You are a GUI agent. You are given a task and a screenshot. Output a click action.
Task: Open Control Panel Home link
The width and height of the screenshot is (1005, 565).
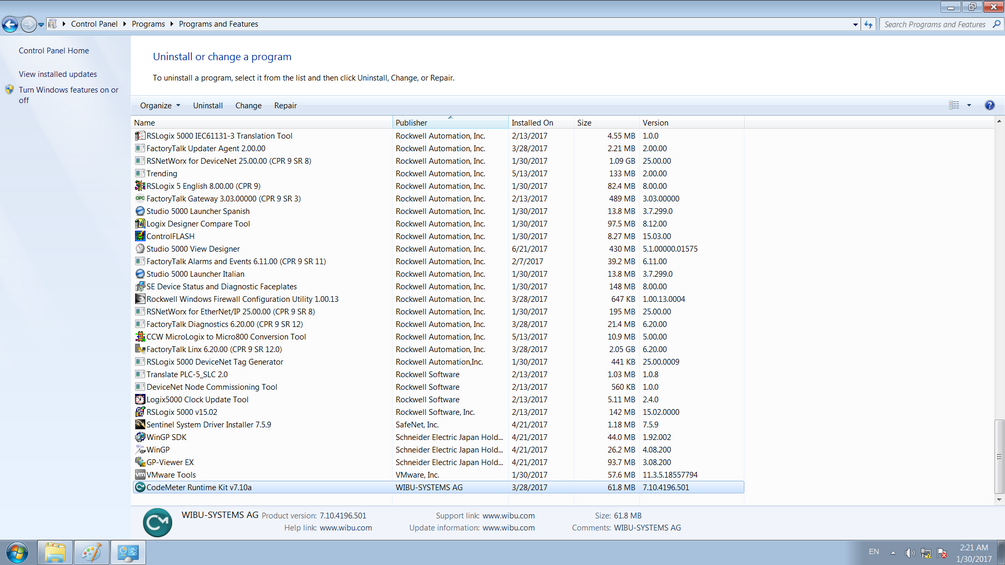[x=54, y=51]
